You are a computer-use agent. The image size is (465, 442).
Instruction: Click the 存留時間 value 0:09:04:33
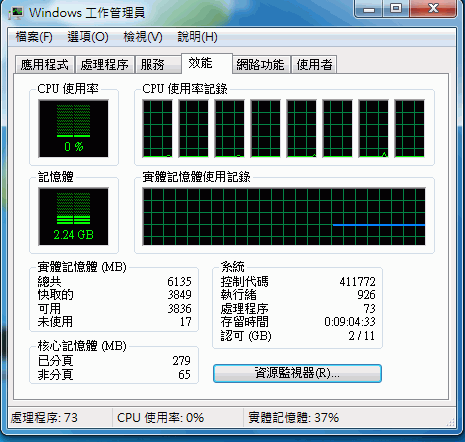pyautogui.click(x=350, y=322)
